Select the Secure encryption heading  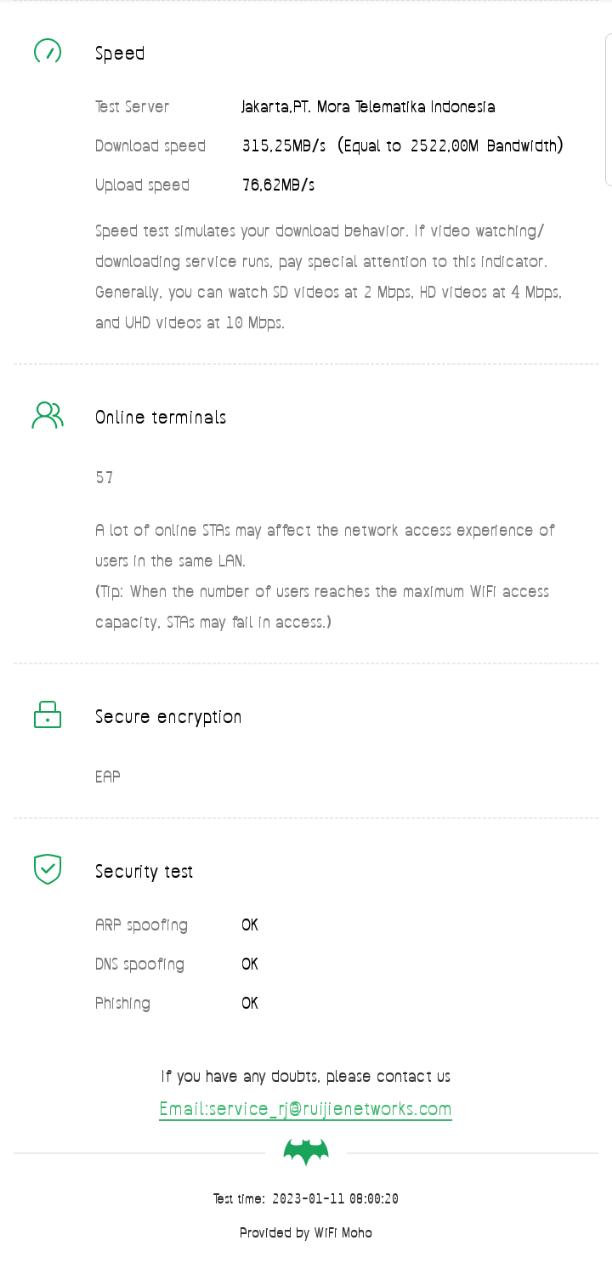[x=168, y=717]
